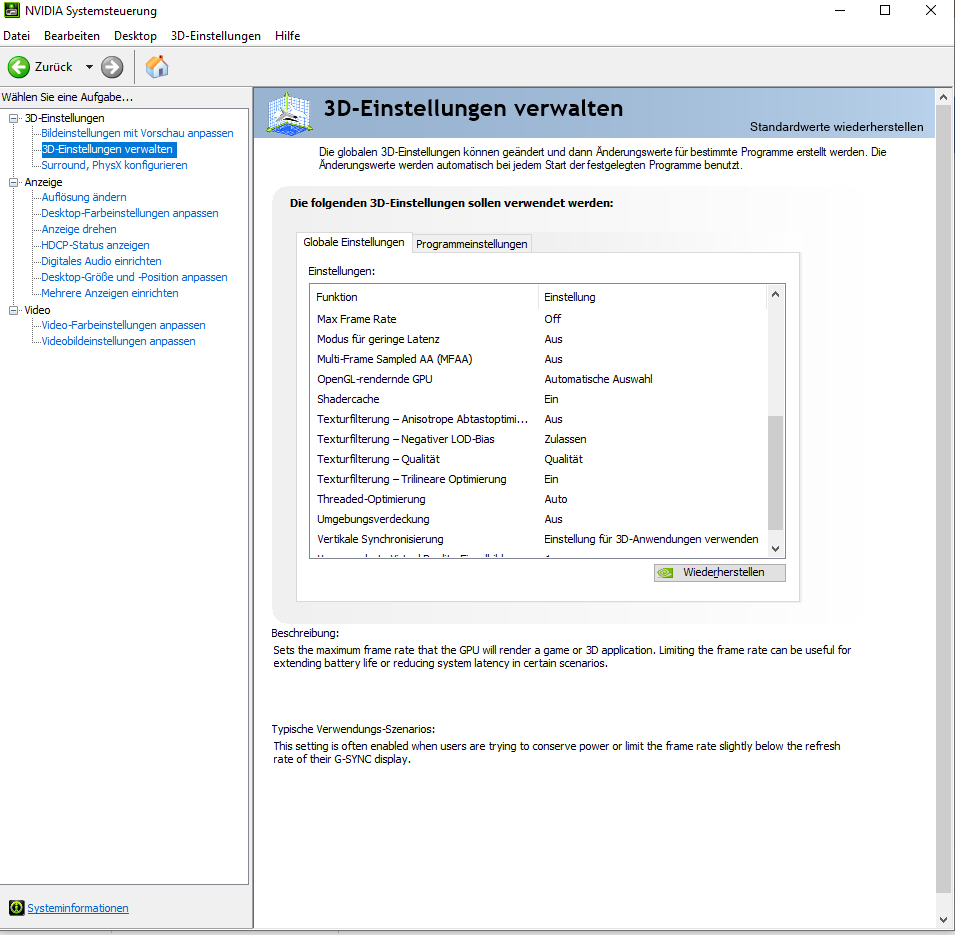Close the NVIDIA Systemsteuerung window
Screen dimensions: 955x935
click(931, 10)
